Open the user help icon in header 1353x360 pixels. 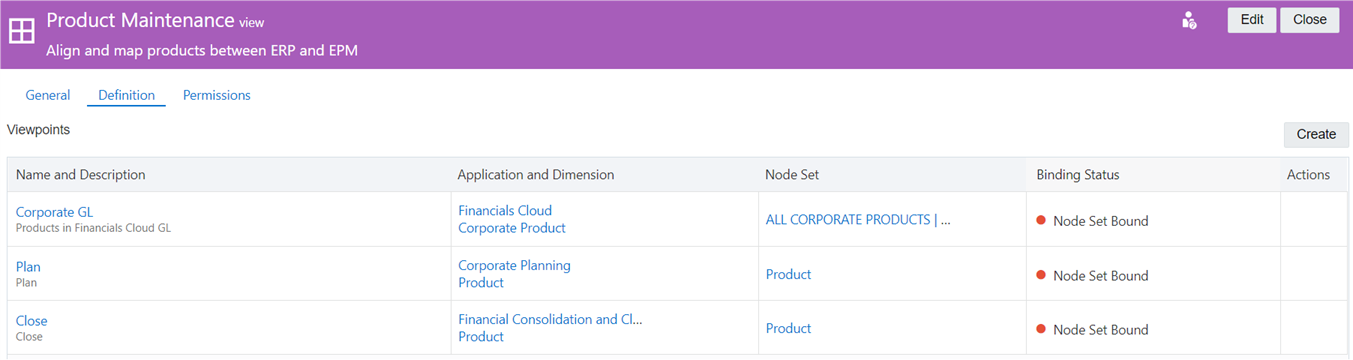click(1189, 20)
